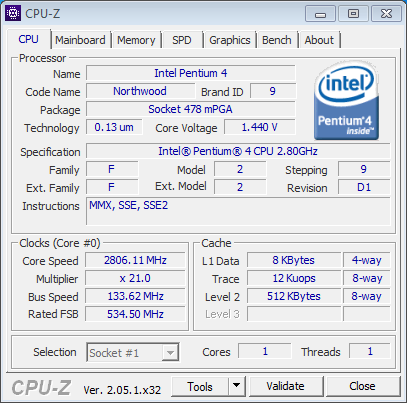Open the Graphics tab
407x403 pixels.
coord(230,40)
